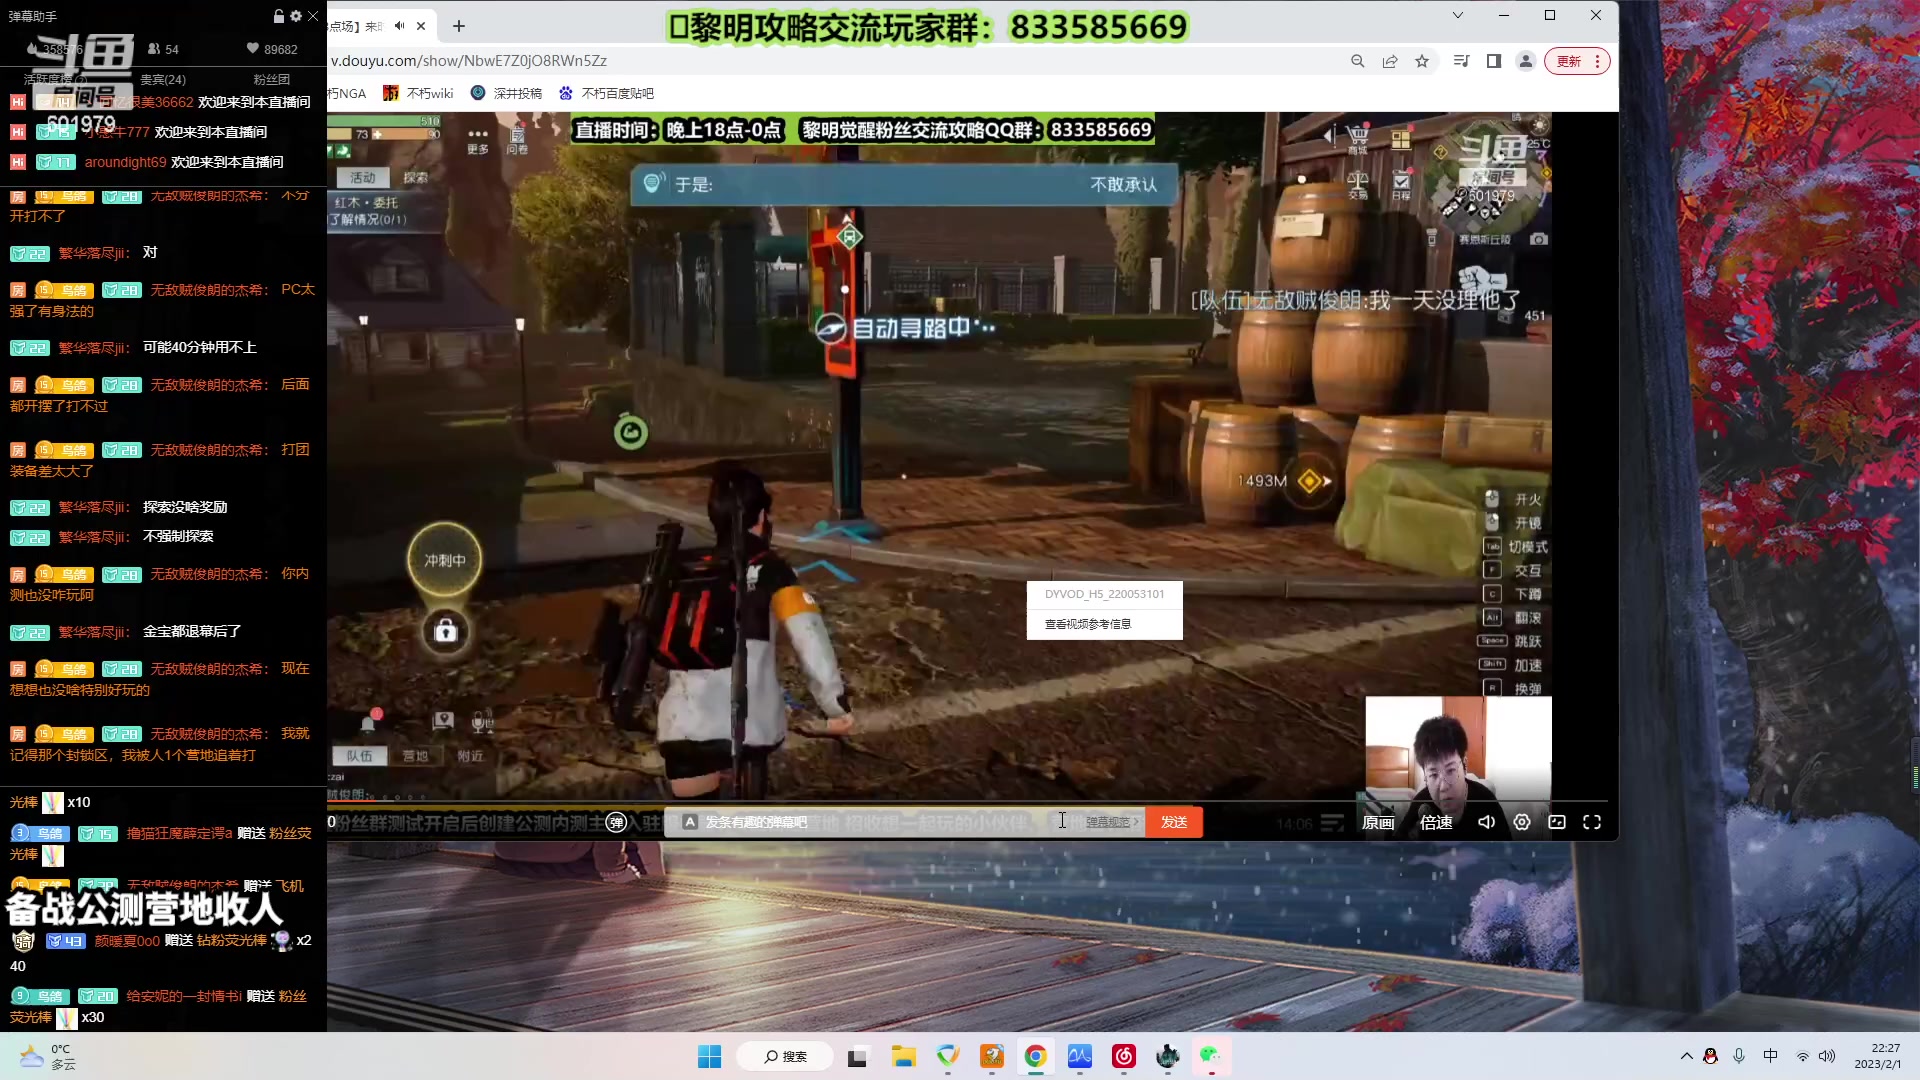The height and width of the screenshot is (1080, 1920).
Task: Expand hidden system tray icons
Action: pyautogui.click(x=1687, y=1056)
